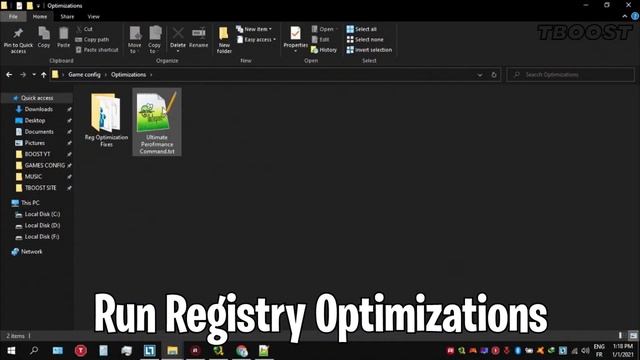Open the Copy to menu
Screen dimensions: 640x360
click(x=154, y=40)
